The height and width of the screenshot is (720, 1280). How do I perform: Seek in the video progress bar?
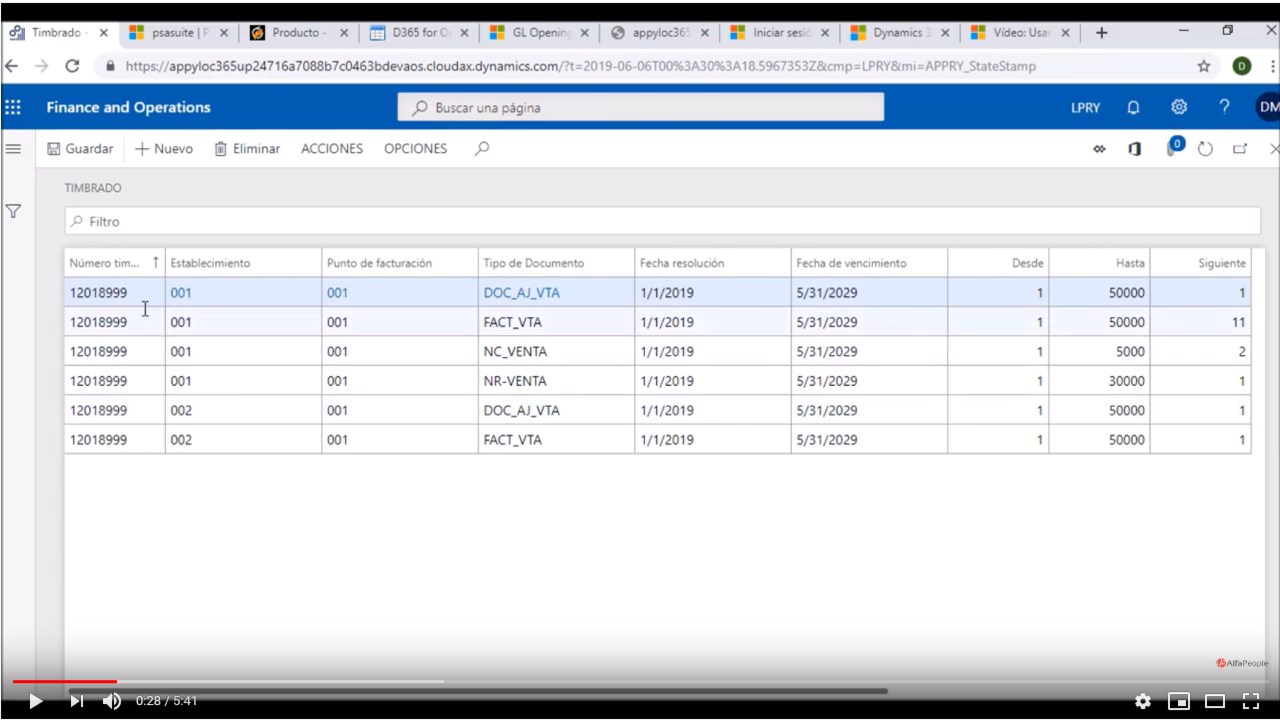tap(640, 682)
